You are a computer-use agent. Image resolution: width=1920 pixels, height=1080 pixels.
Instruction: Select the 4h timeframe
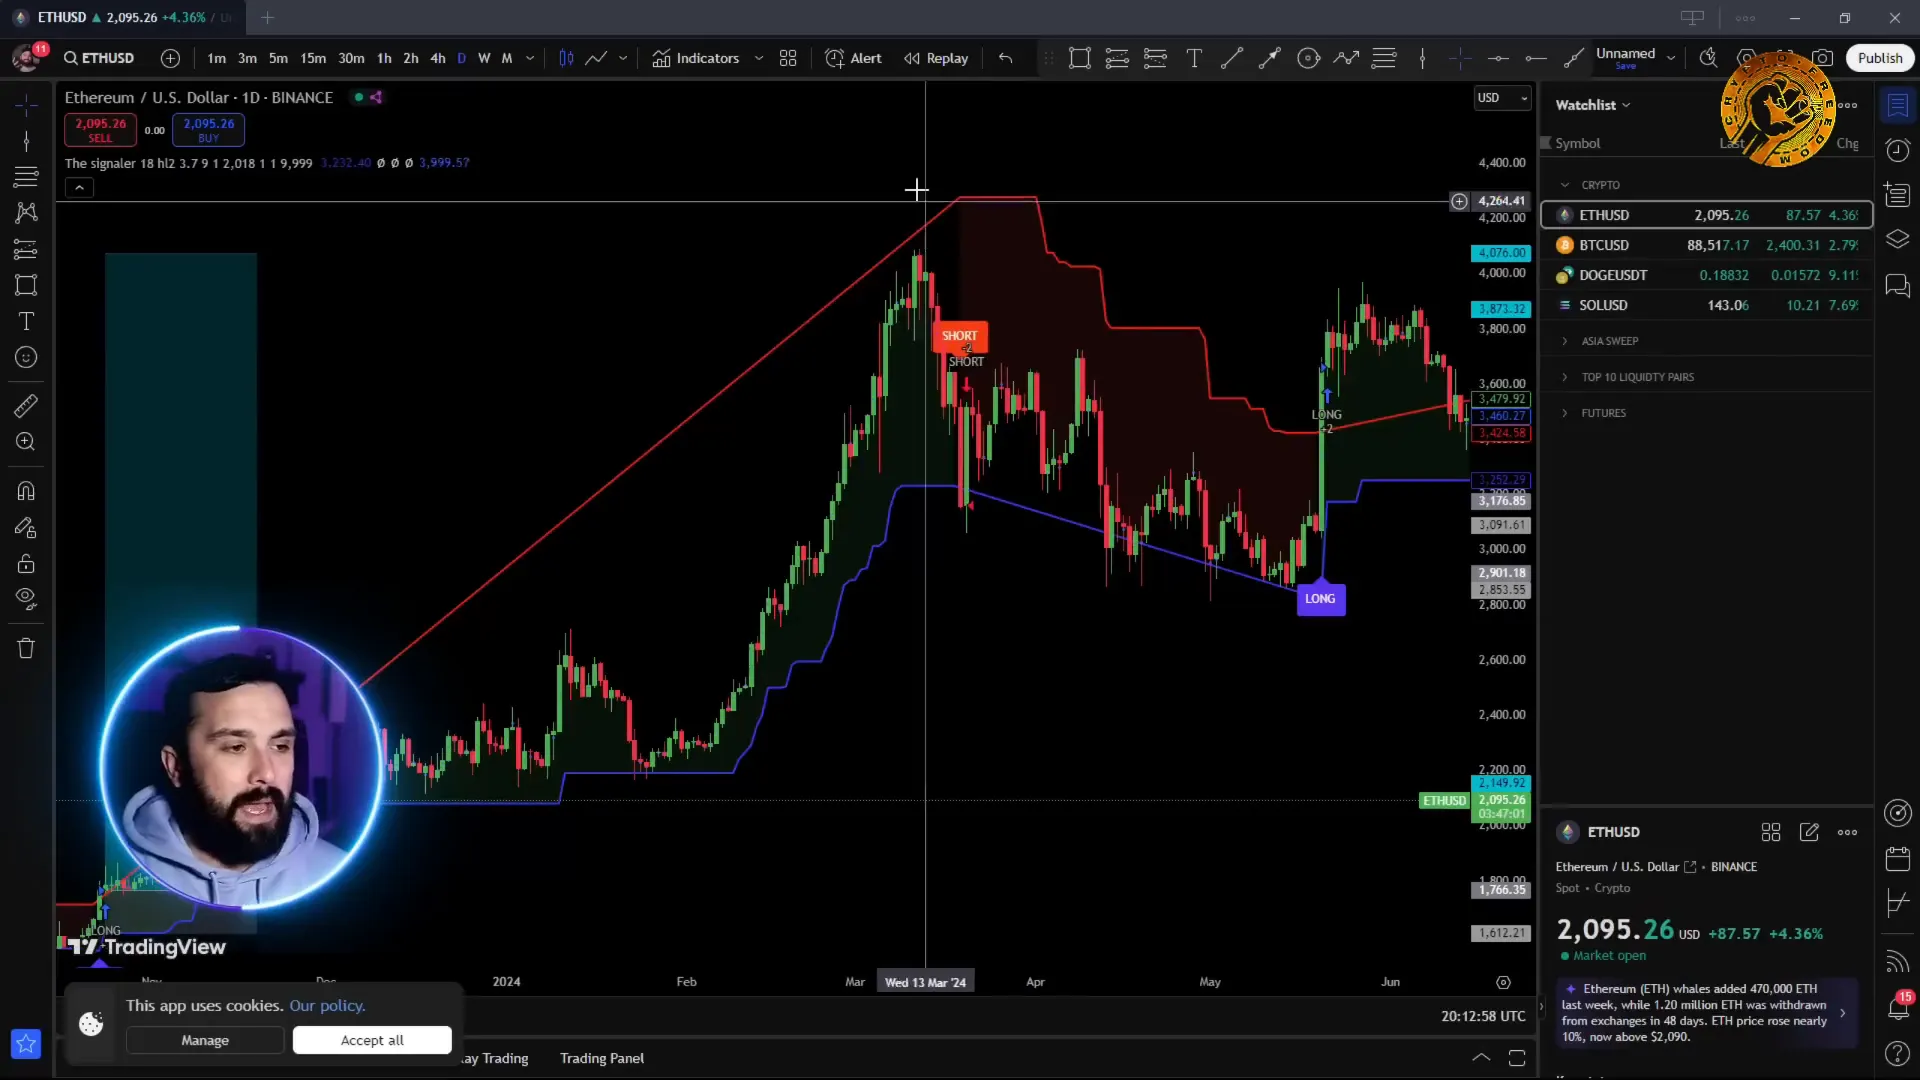(x=437, y=58)
